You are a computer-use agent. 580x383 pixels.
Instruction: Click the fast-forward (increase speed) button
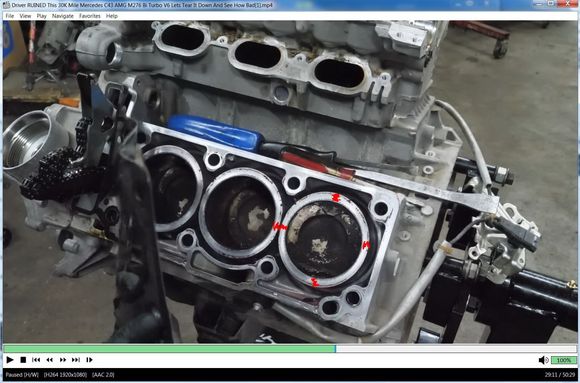[63, 360]
